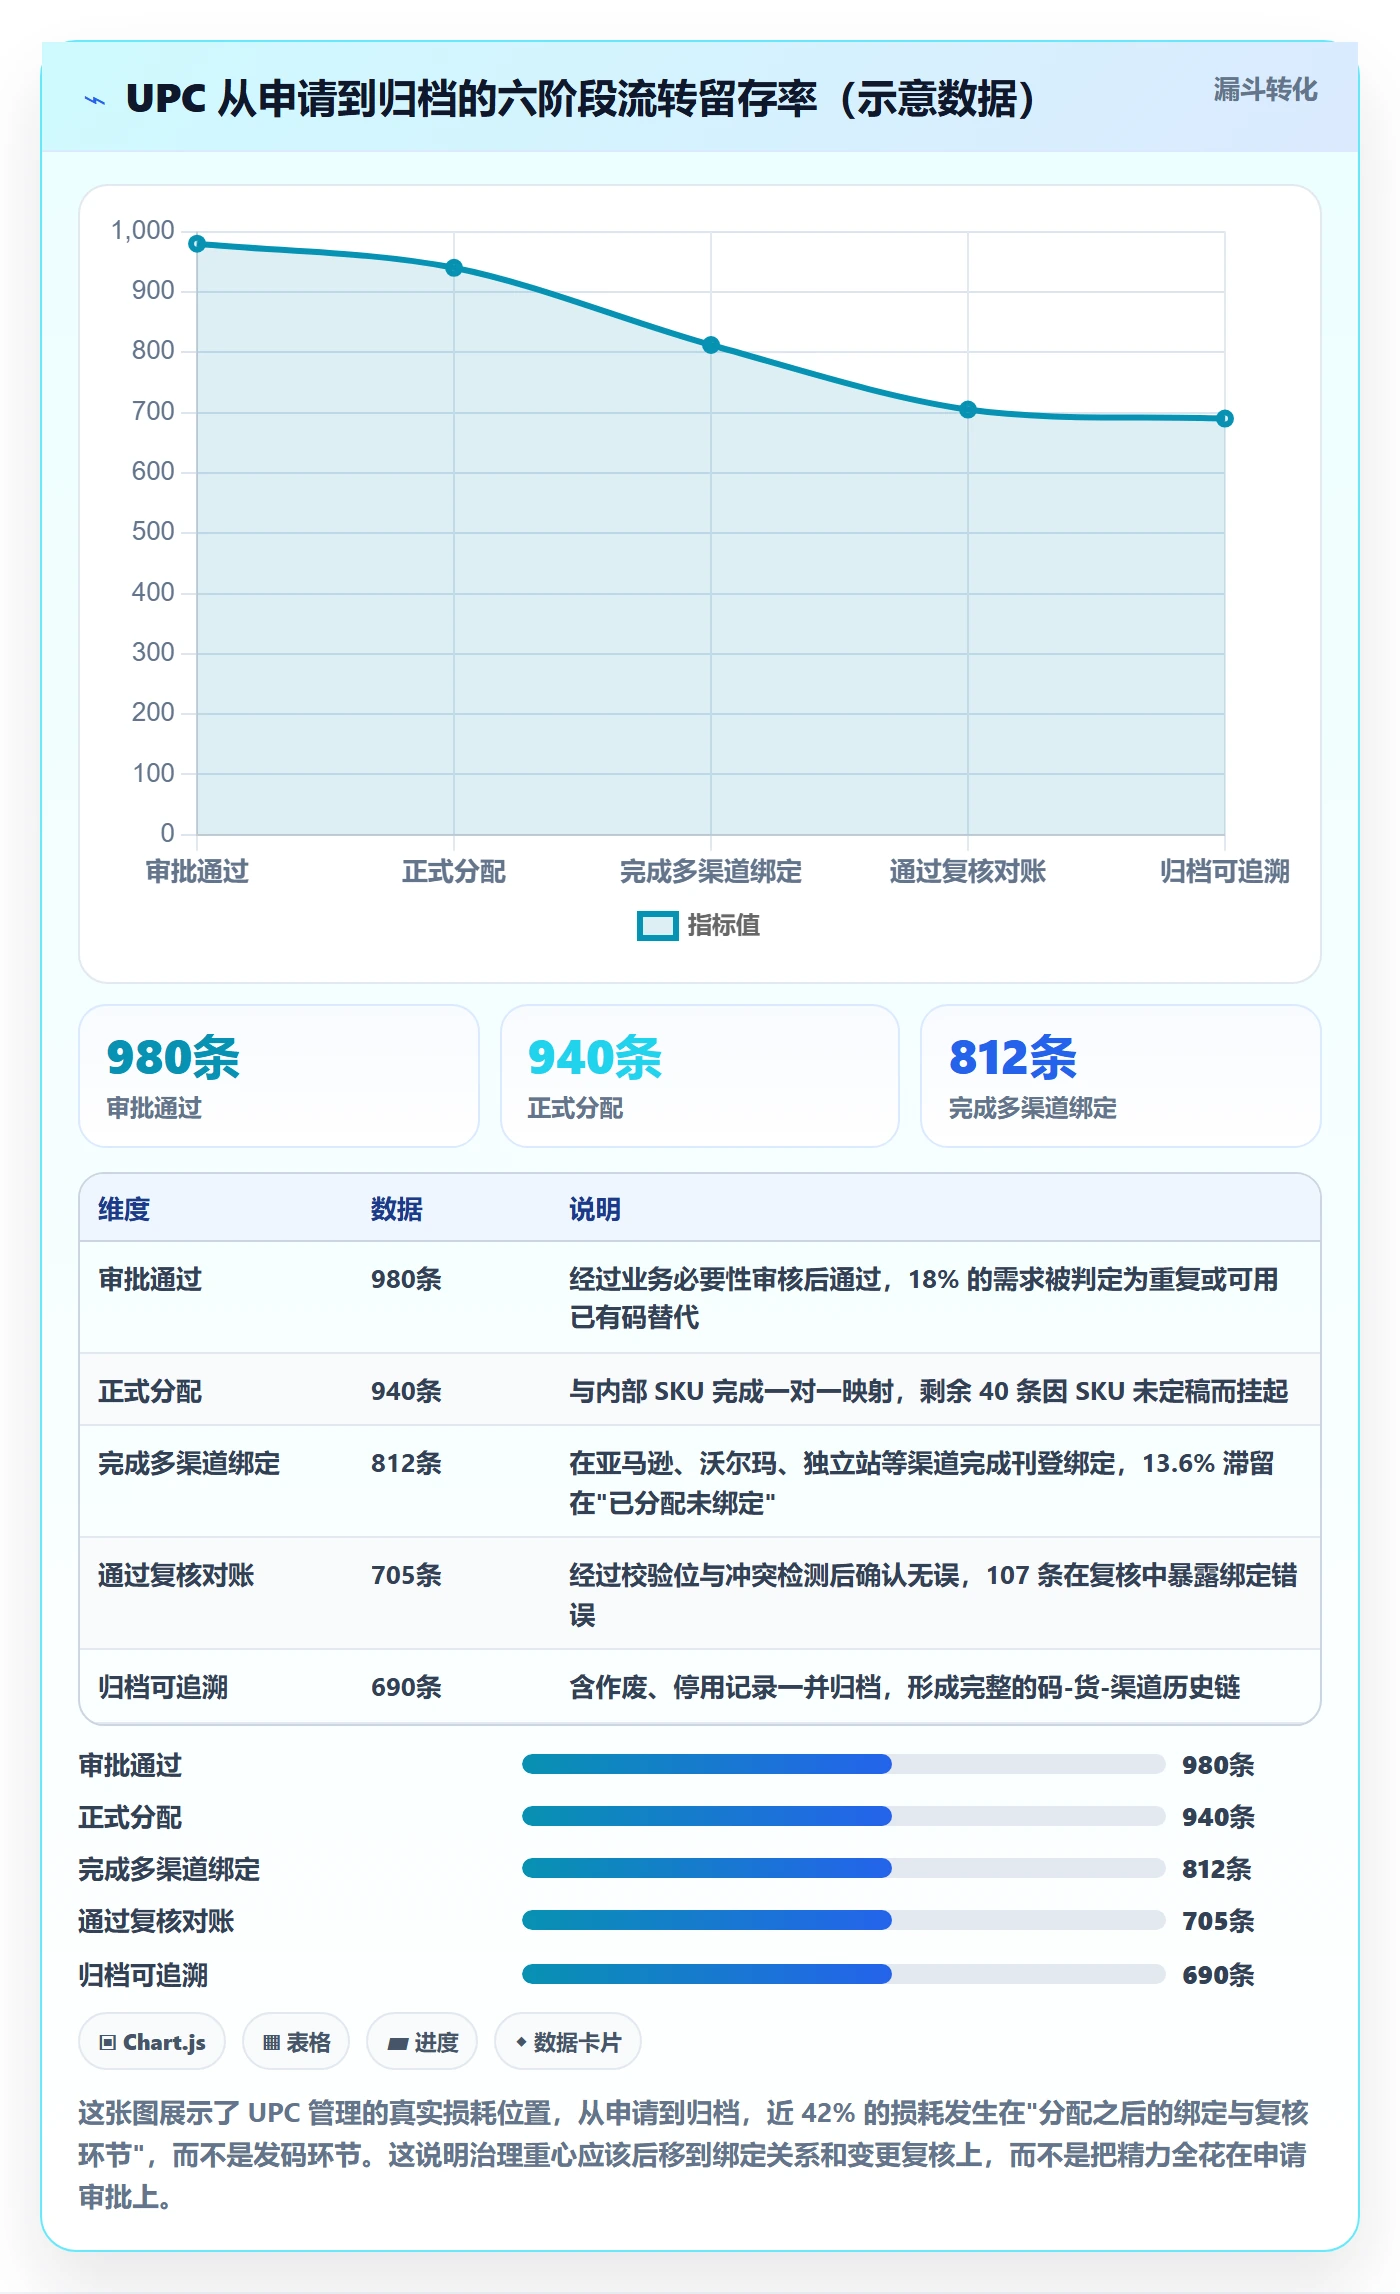This screenshot has height=2294, width=1400.
Task: Click the 表格 tag chip
Action: 296,2042
